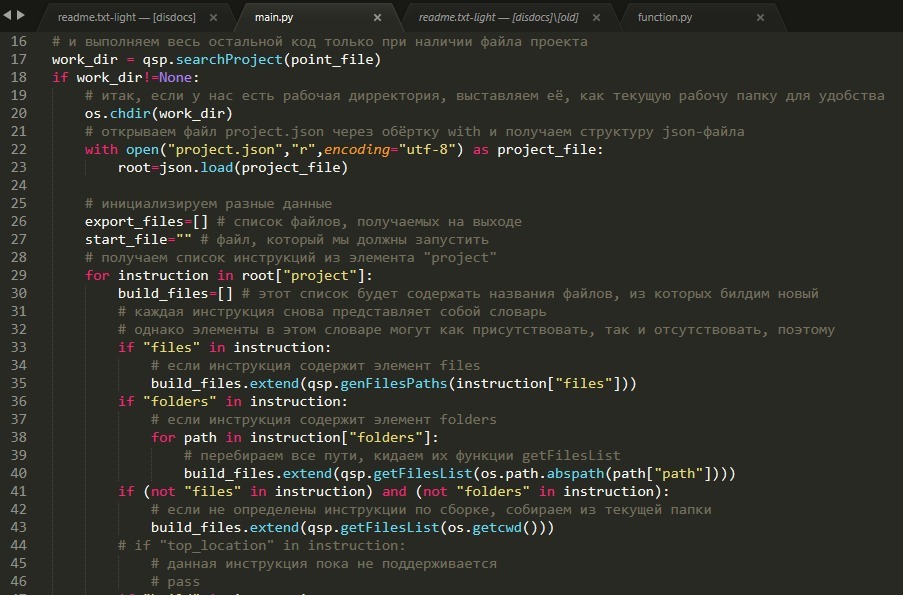Close the main.py tab
The height and width of the screenshot is (596, 903).
point(377,18)
